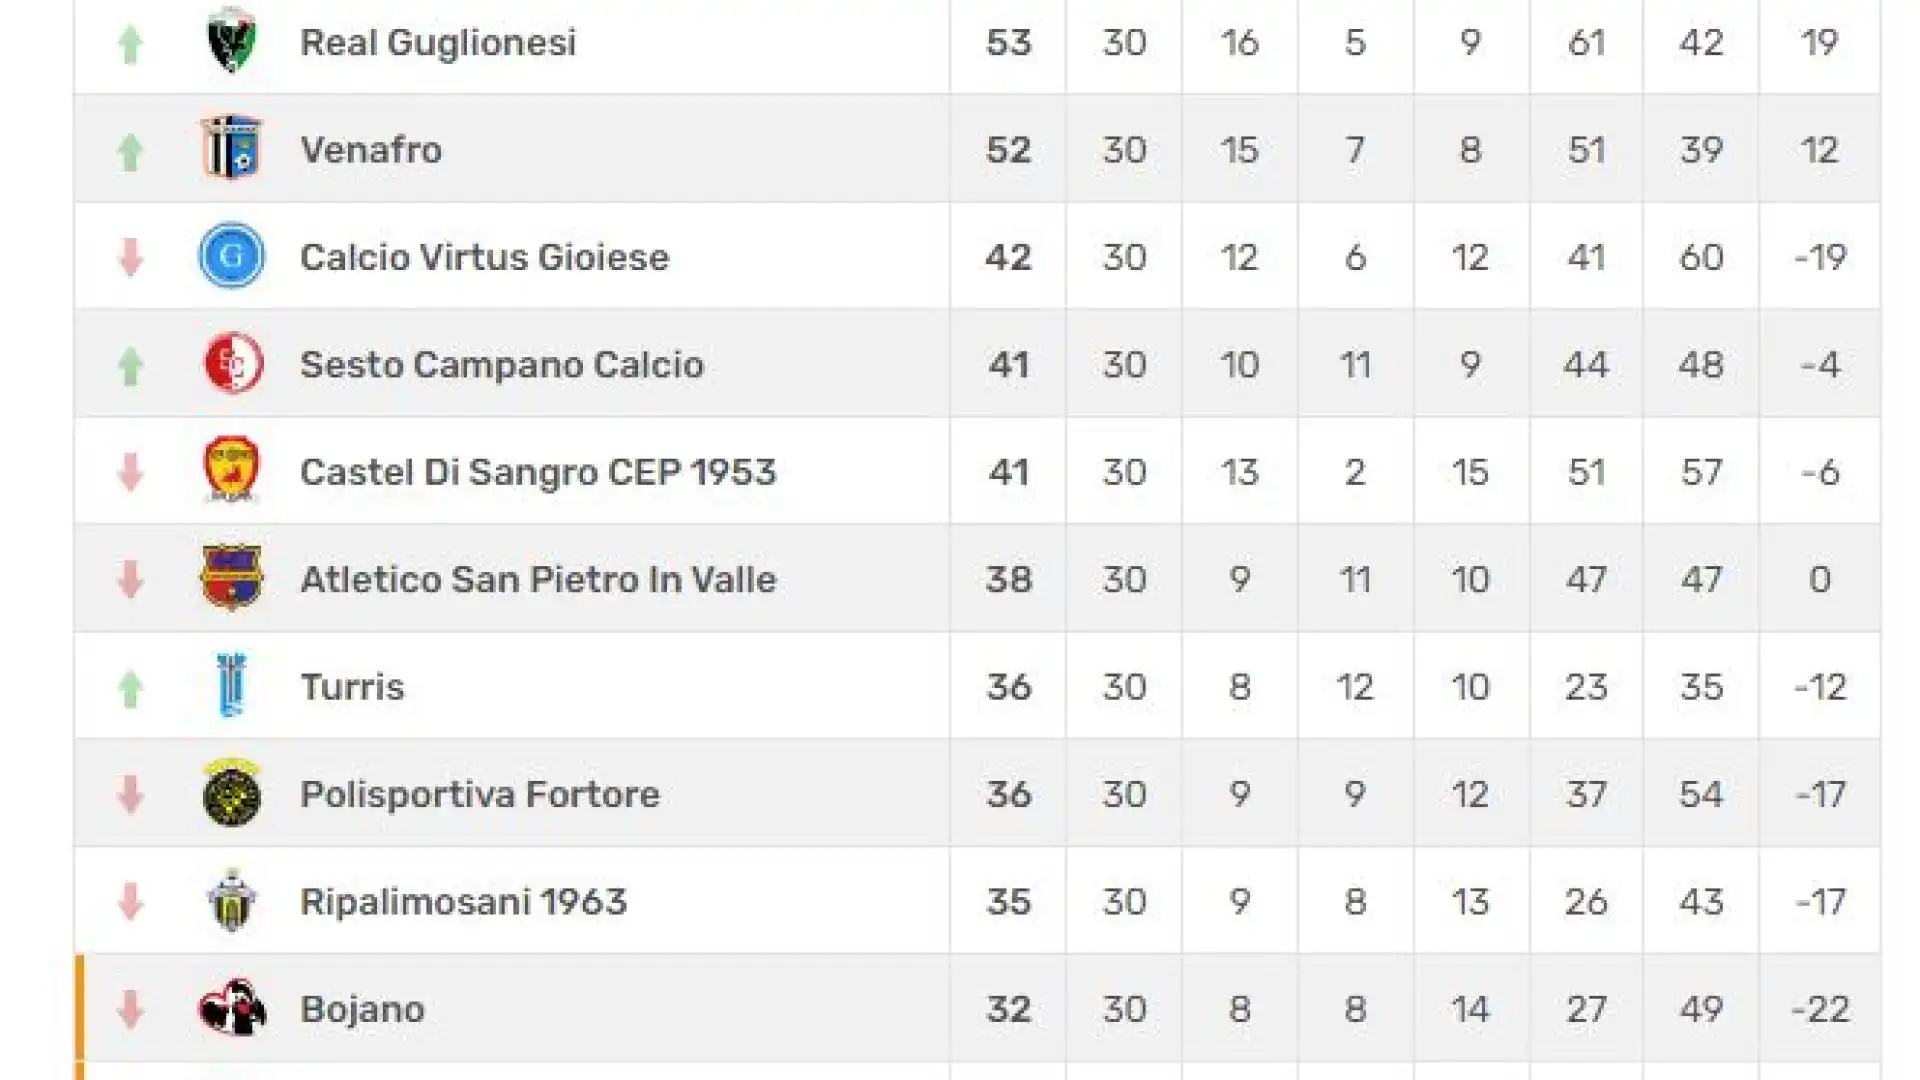Open the Castel Di Sangro CEP 1953 crest
This screenshot has height=1080, width=1920.
231,470
